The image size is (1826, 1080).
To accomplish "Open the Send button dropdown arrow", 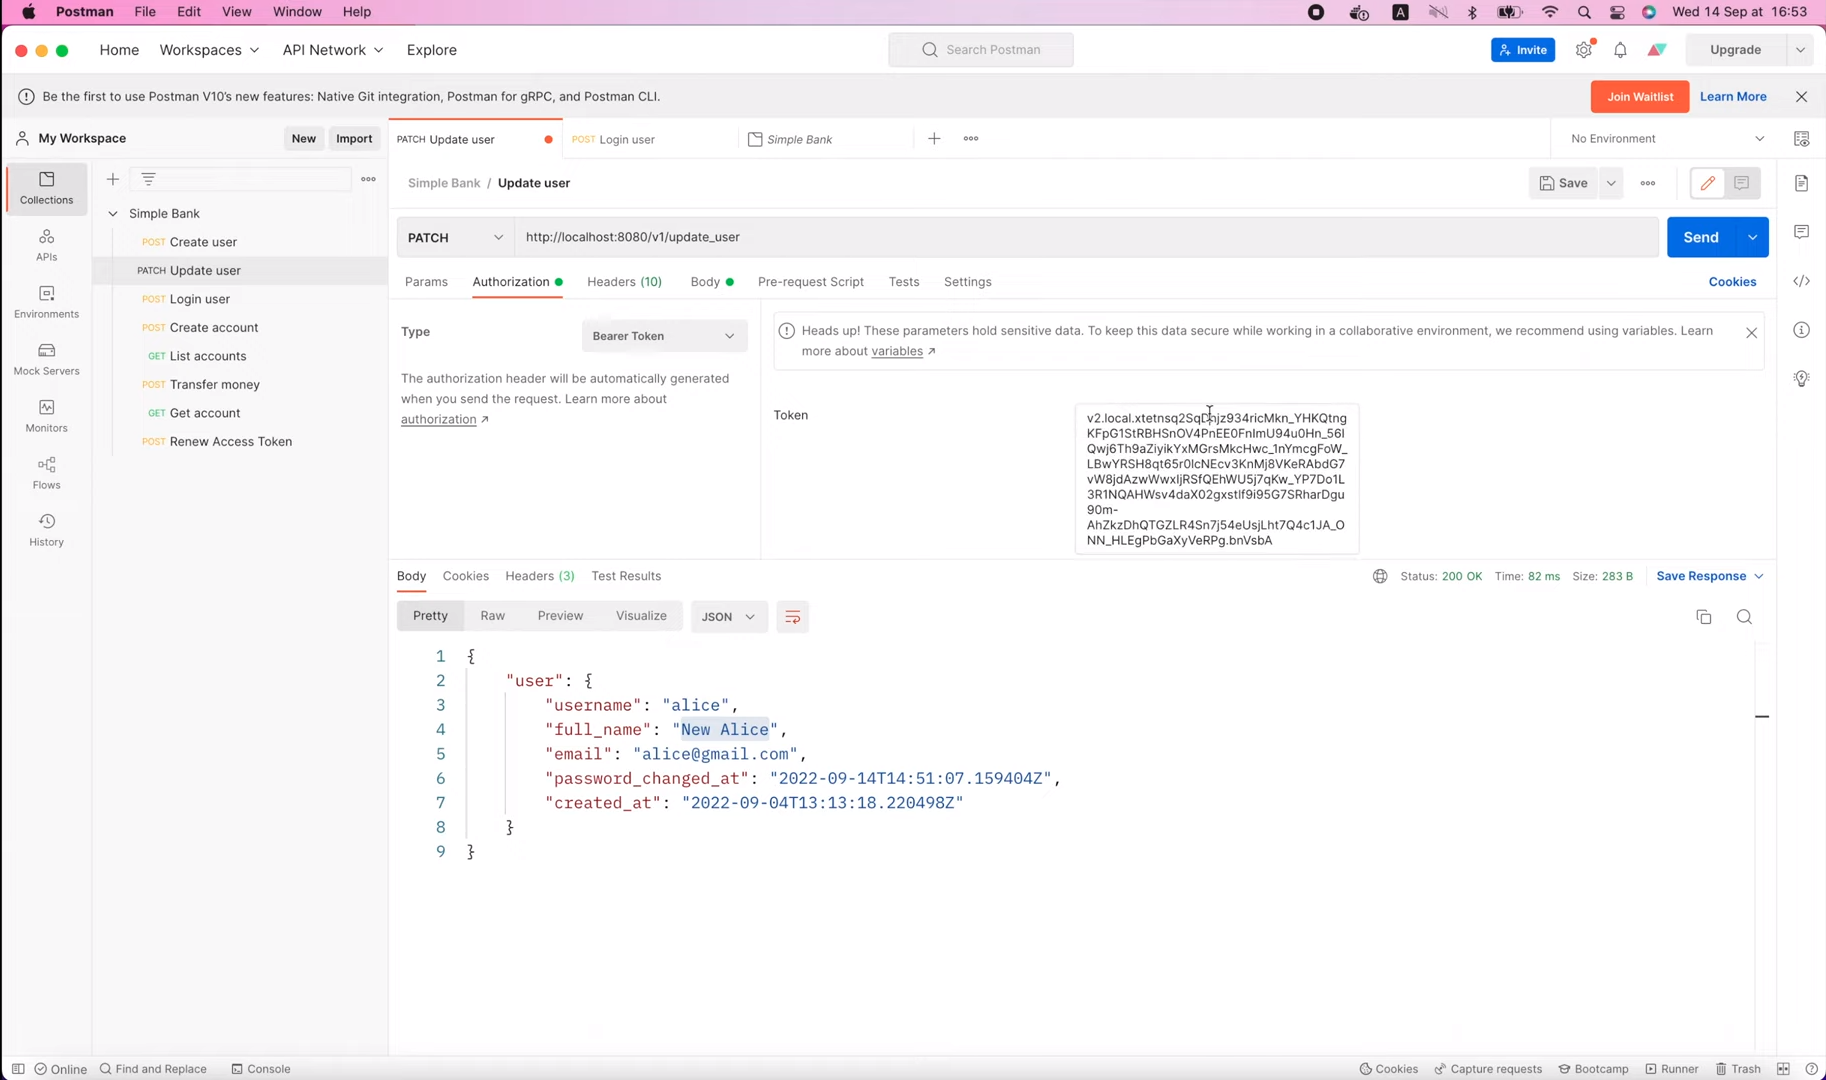I will point(1752,237).
